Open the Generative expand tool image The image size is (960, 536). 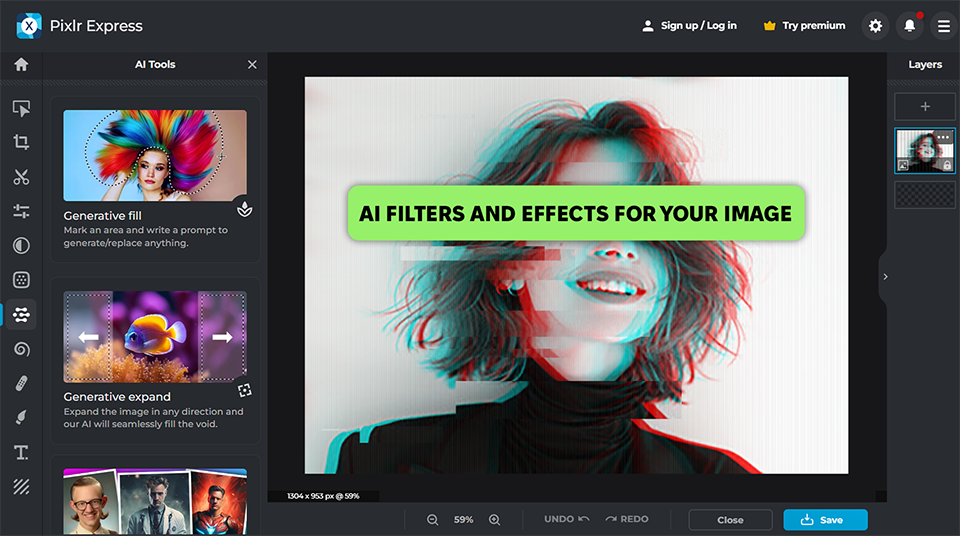click(155, 336)
